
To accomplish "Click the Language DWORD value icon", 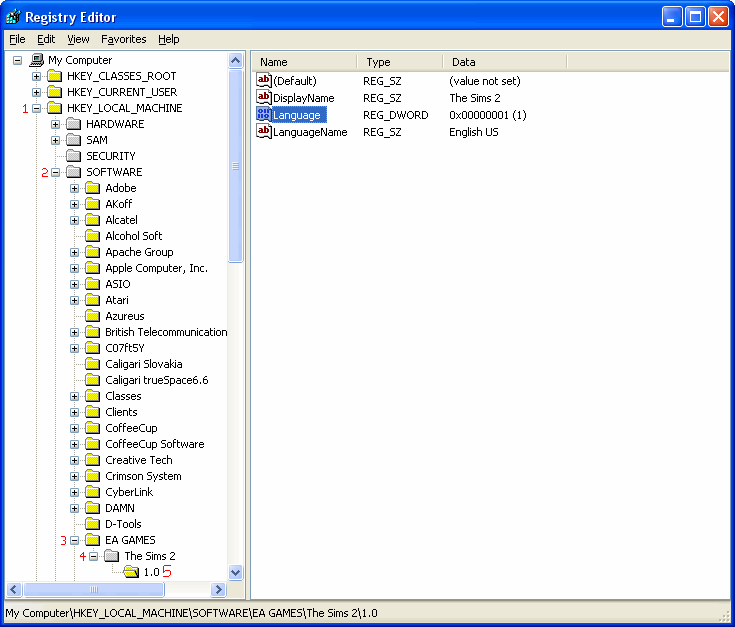I will (264, 115).
